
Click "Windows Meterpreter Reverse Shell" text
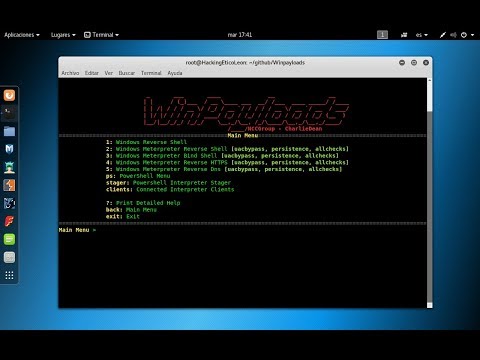(171, 149)
